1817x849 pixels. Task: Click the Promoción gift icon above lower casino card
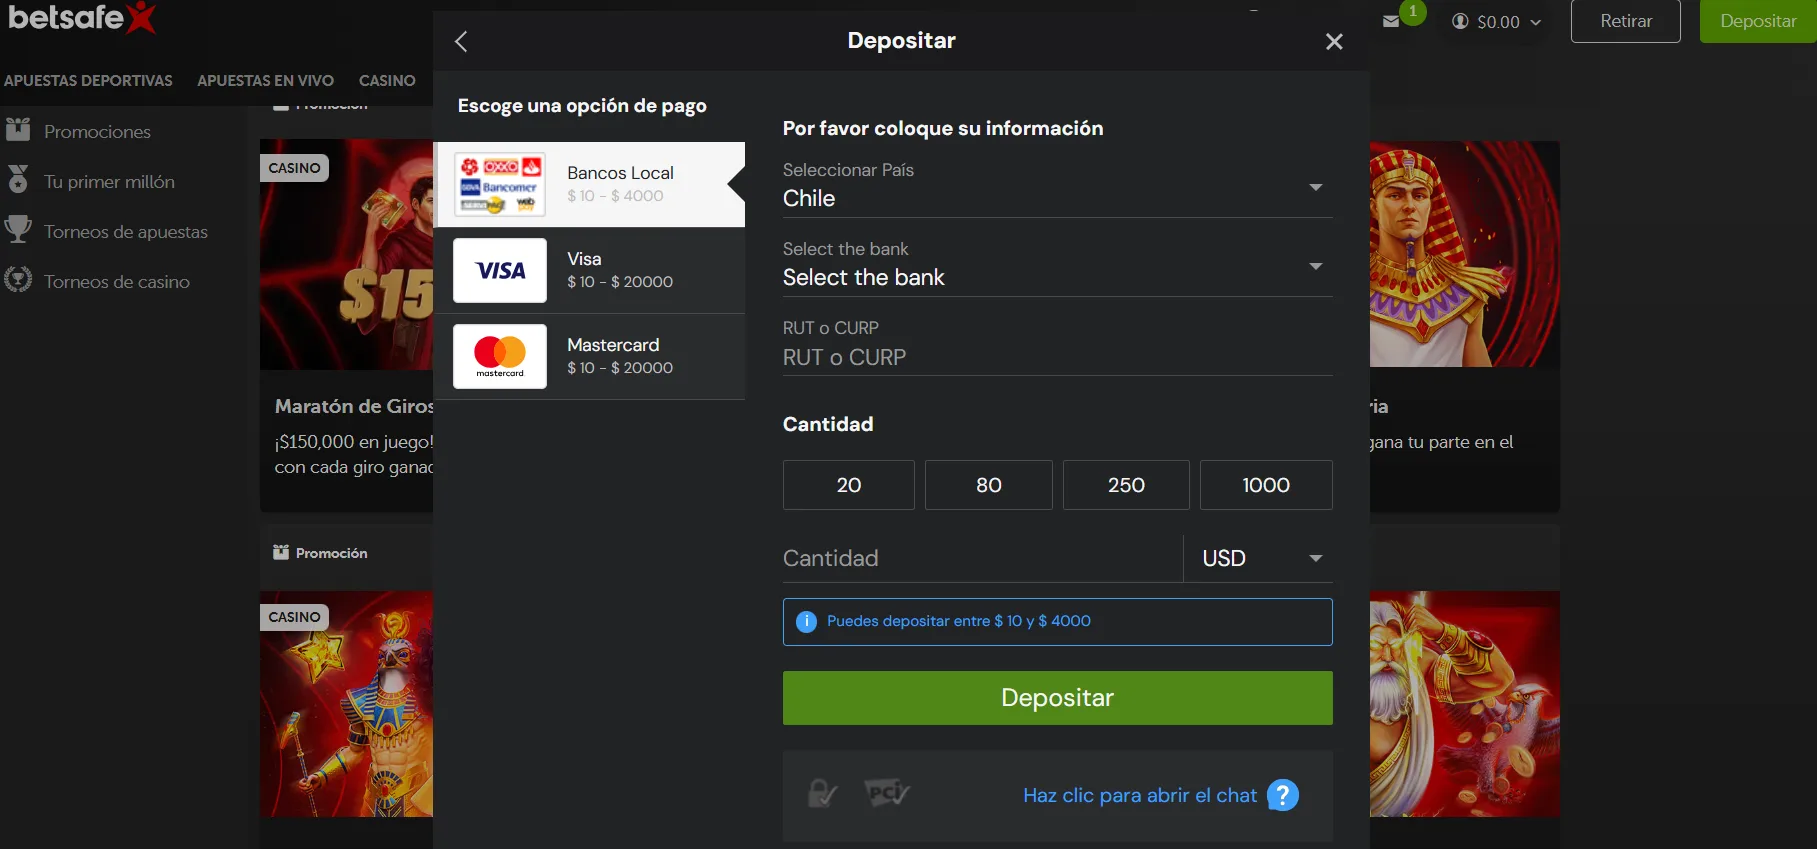click(x=281, y=552)
